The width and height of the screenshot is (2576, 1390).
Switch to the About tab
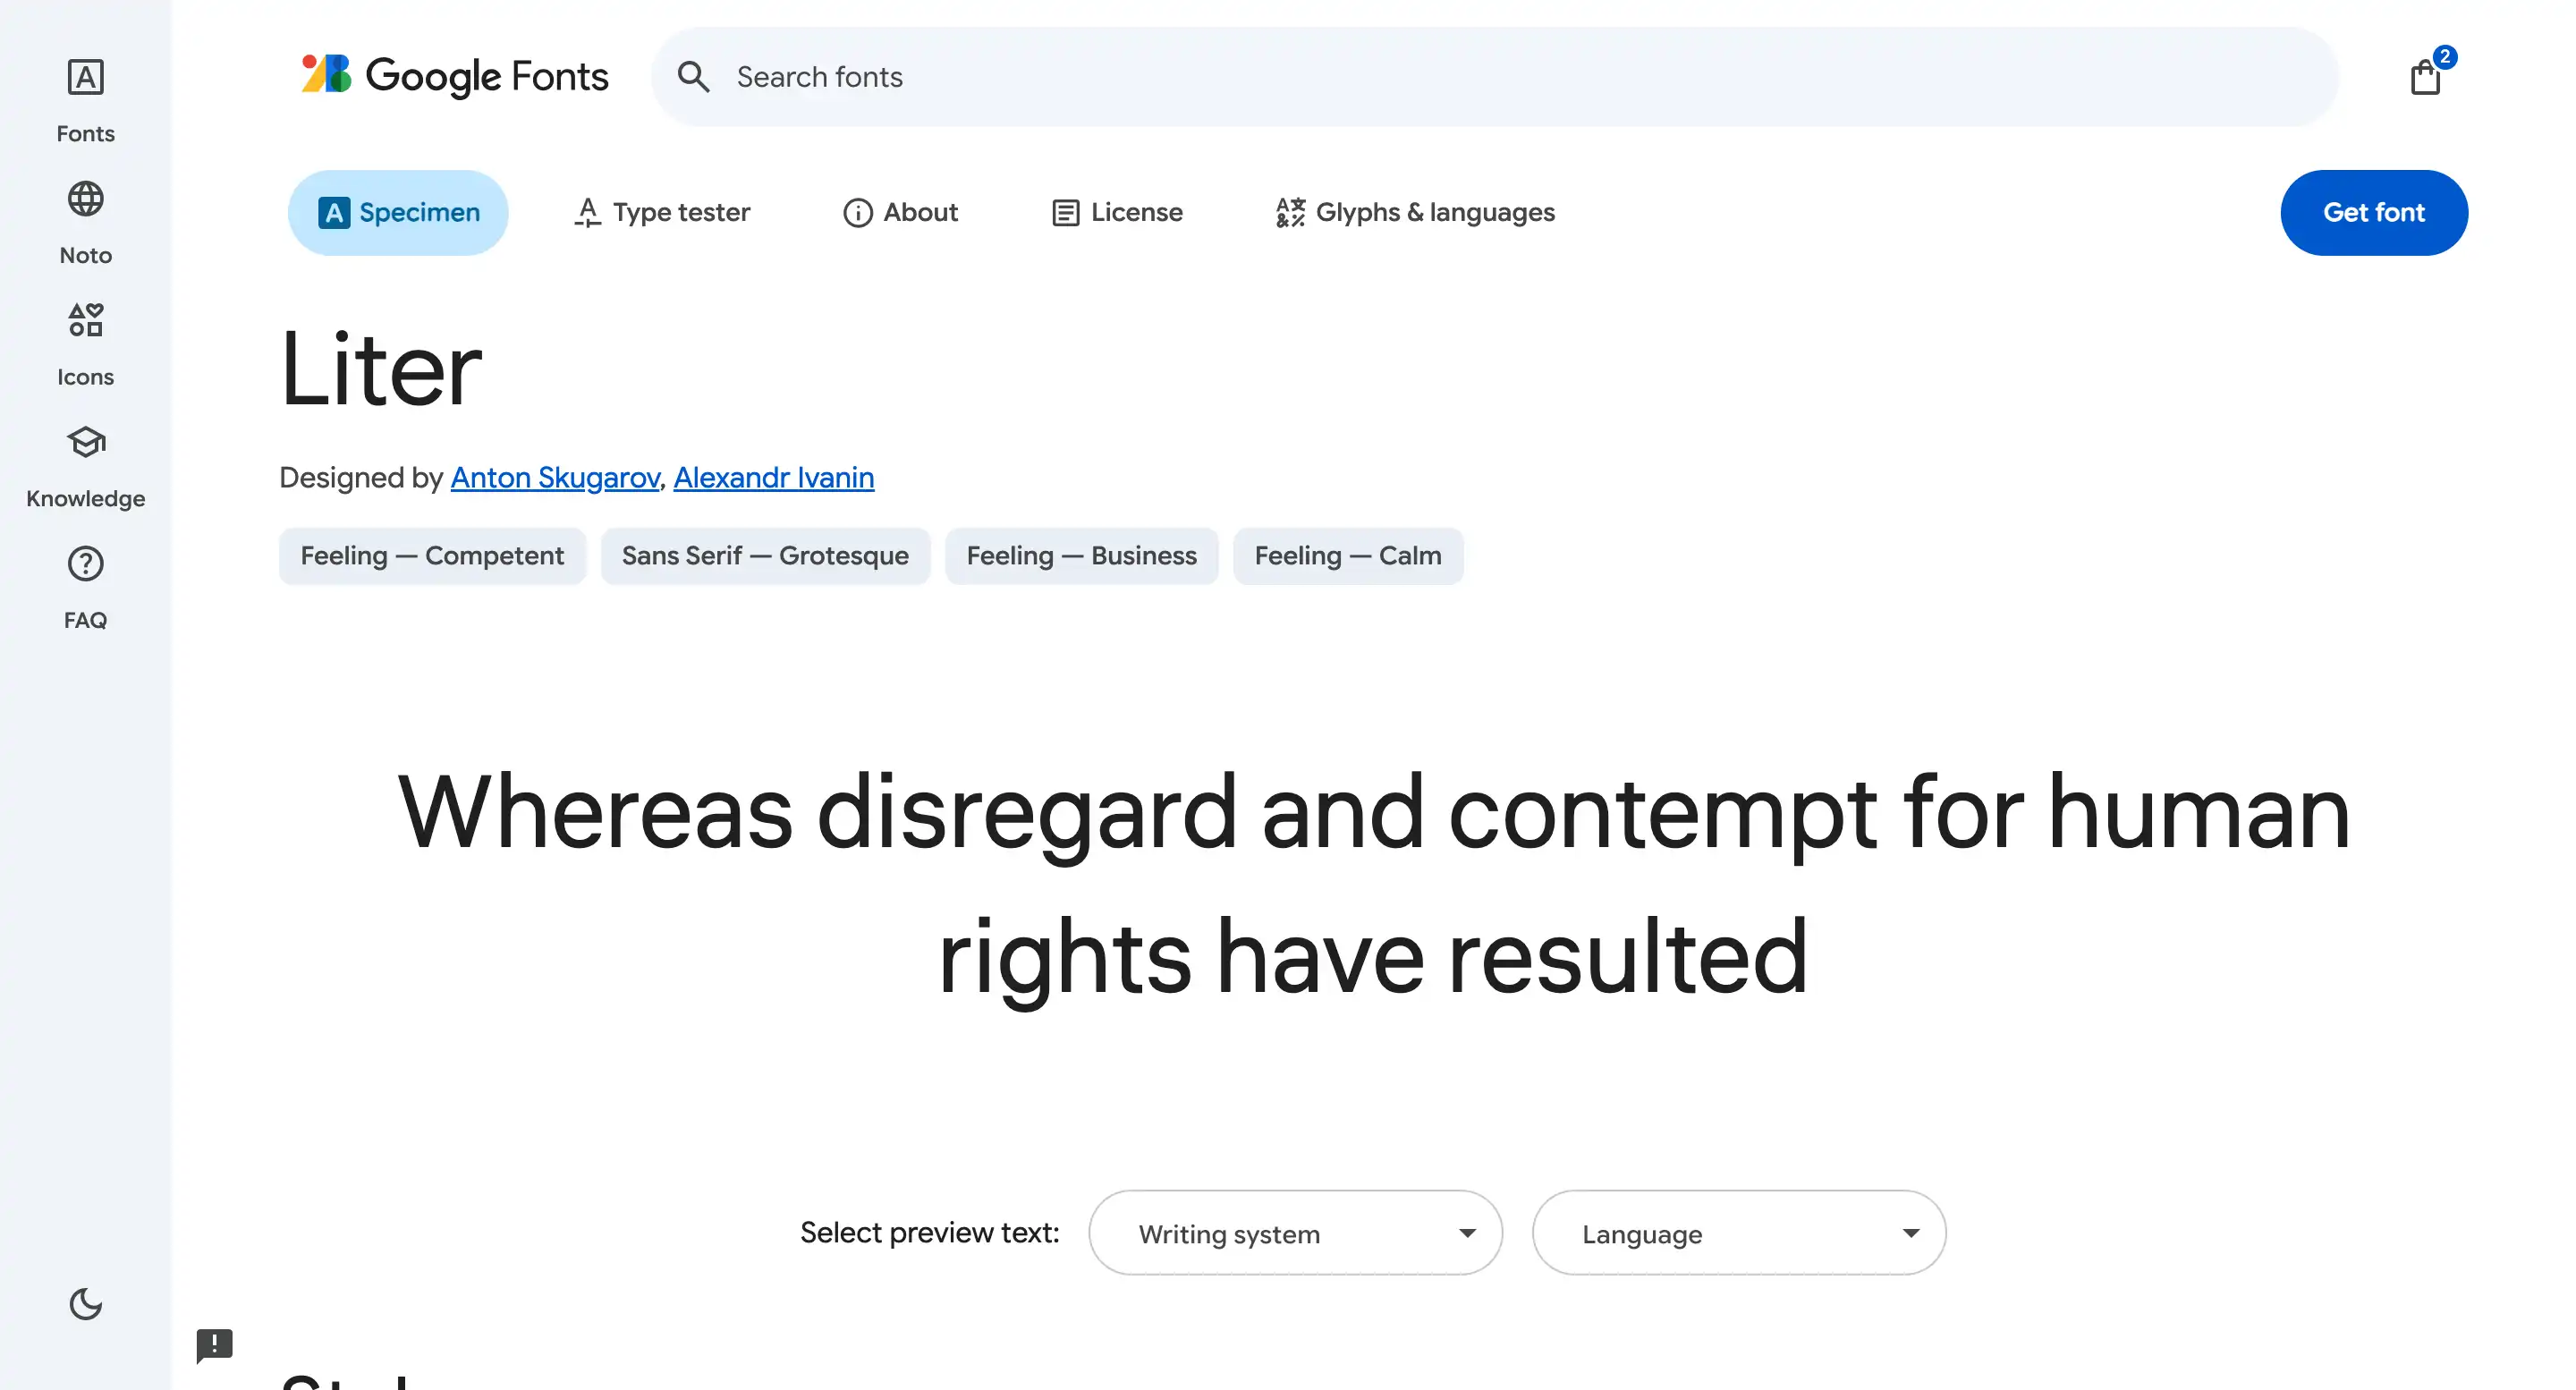[x=900, y=212]
